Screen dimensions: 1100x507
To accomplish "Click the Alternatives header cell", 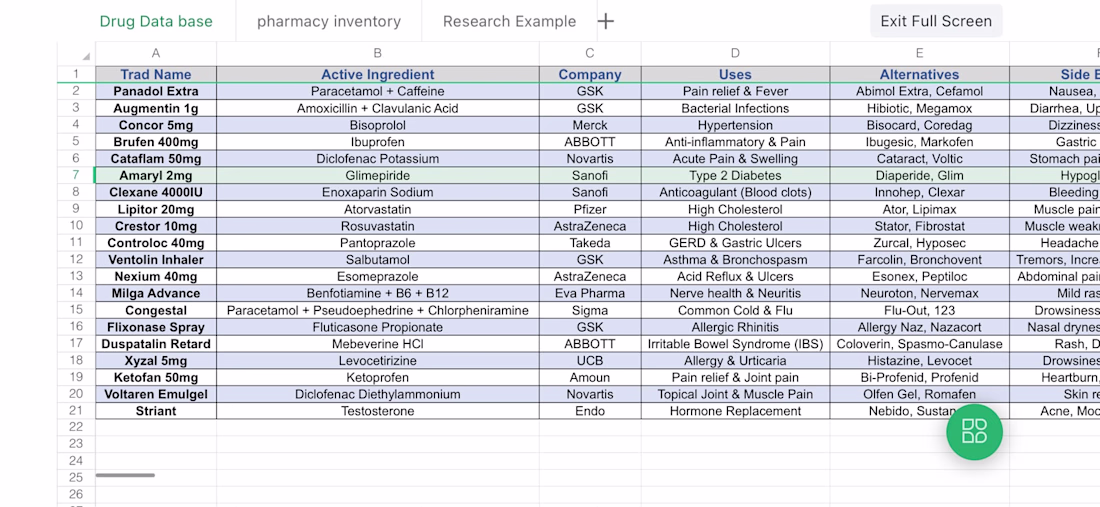I will 919,74.
